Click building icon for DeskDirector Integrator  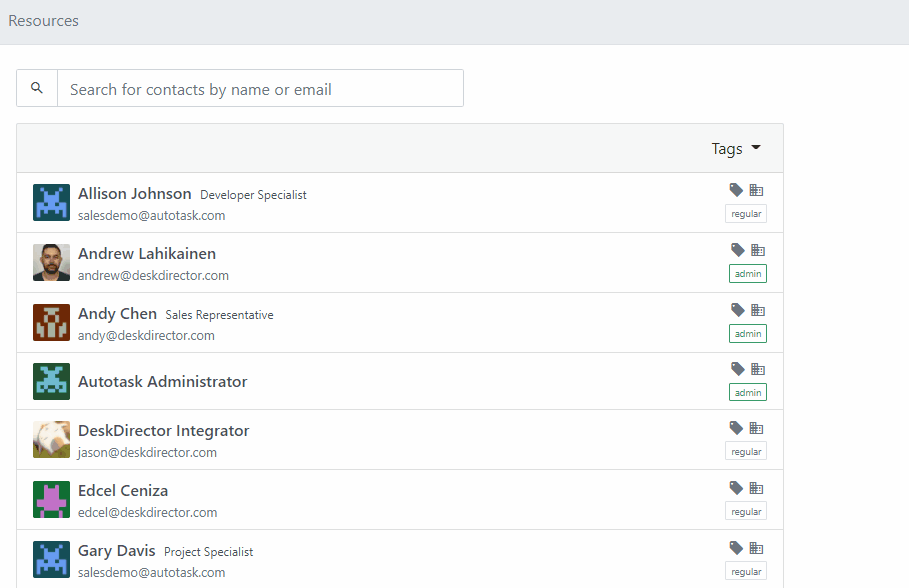pos(756,428)
